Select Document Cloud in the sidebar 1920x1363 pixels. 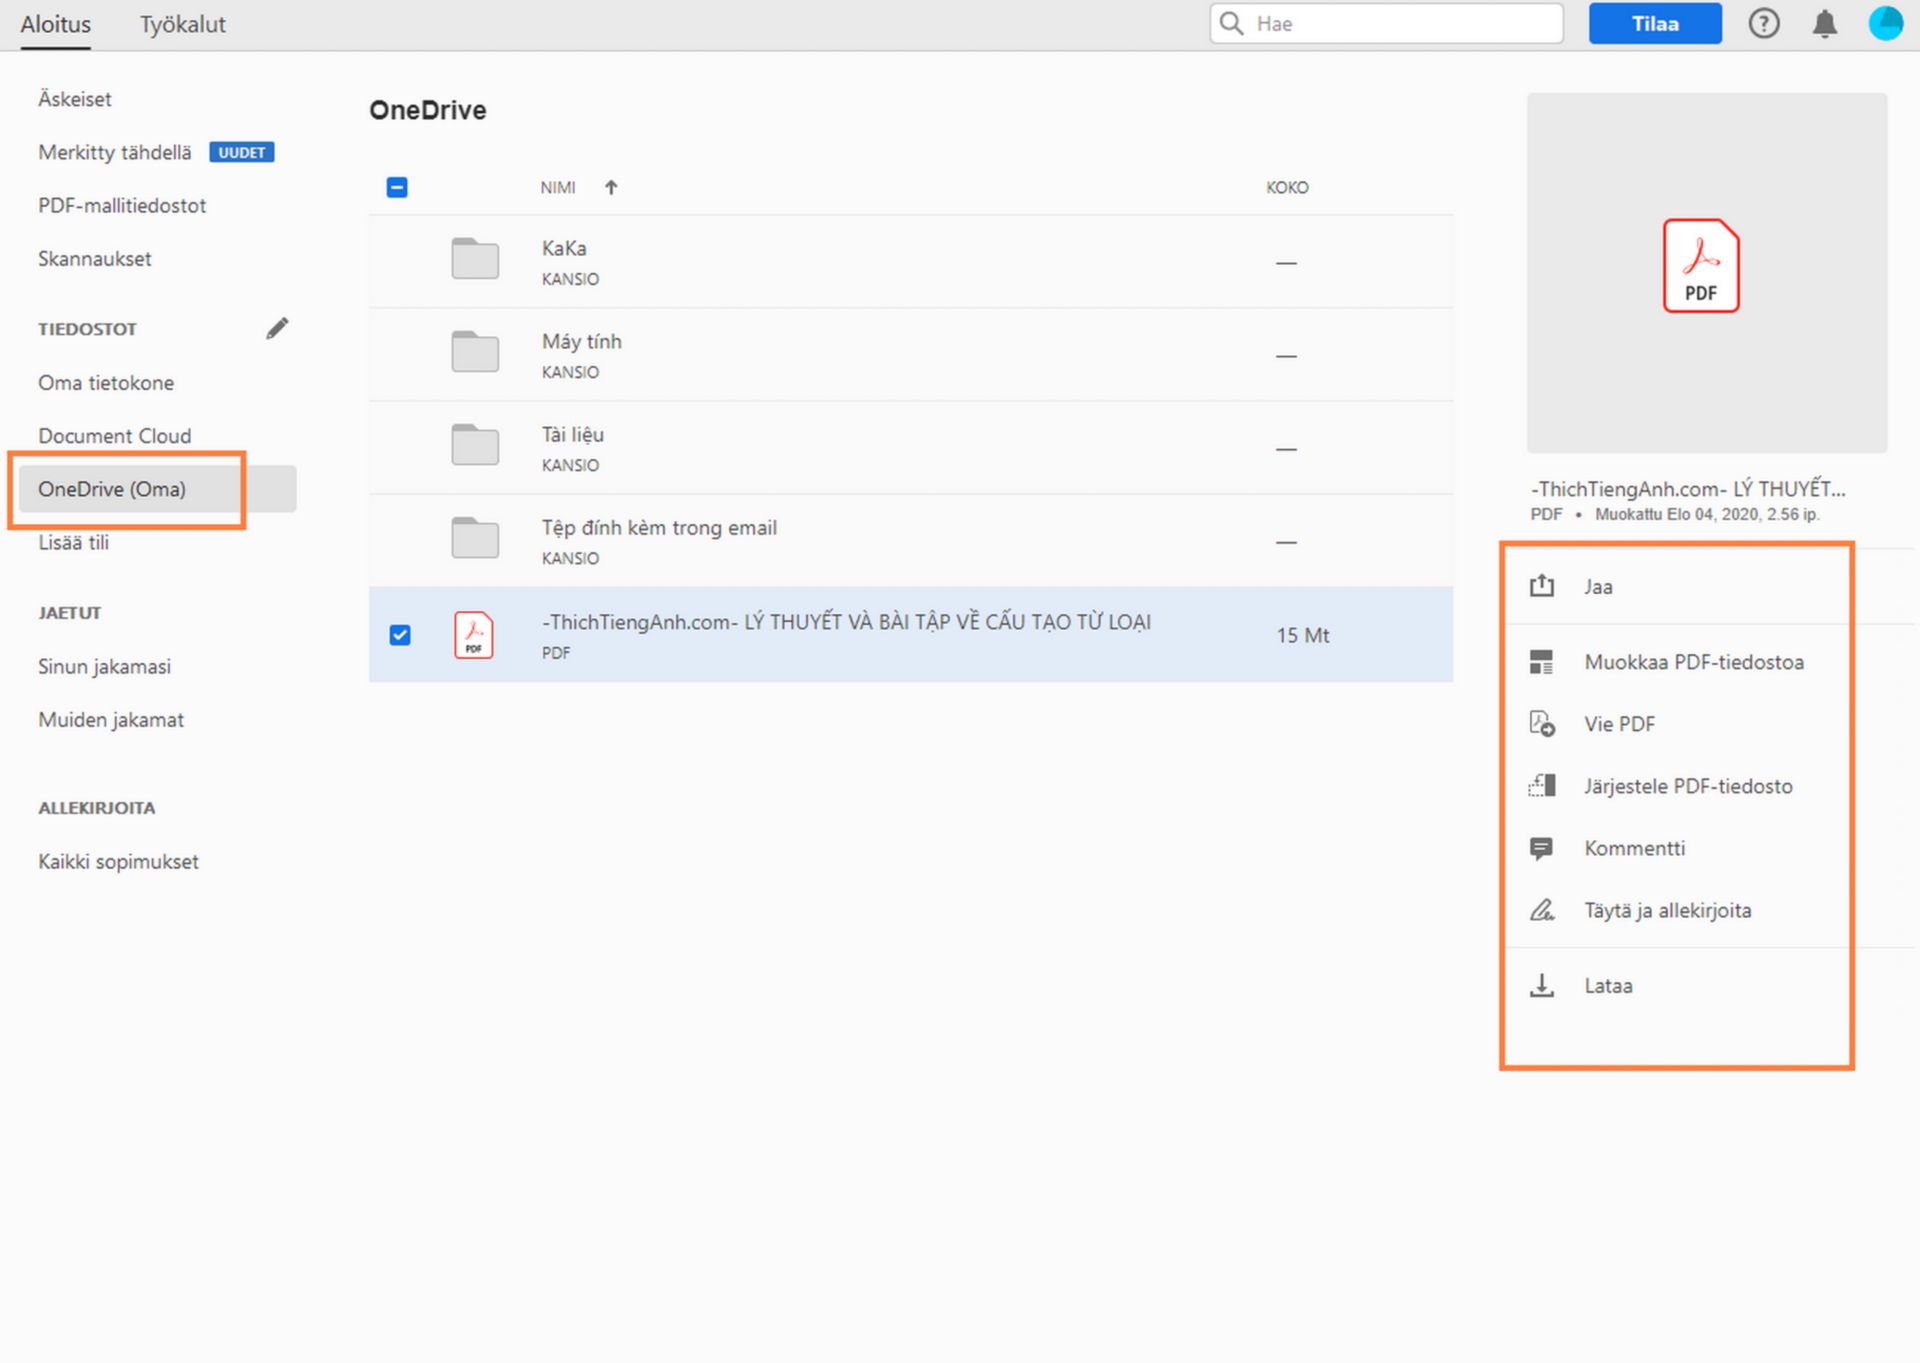(x=114, y=435)
